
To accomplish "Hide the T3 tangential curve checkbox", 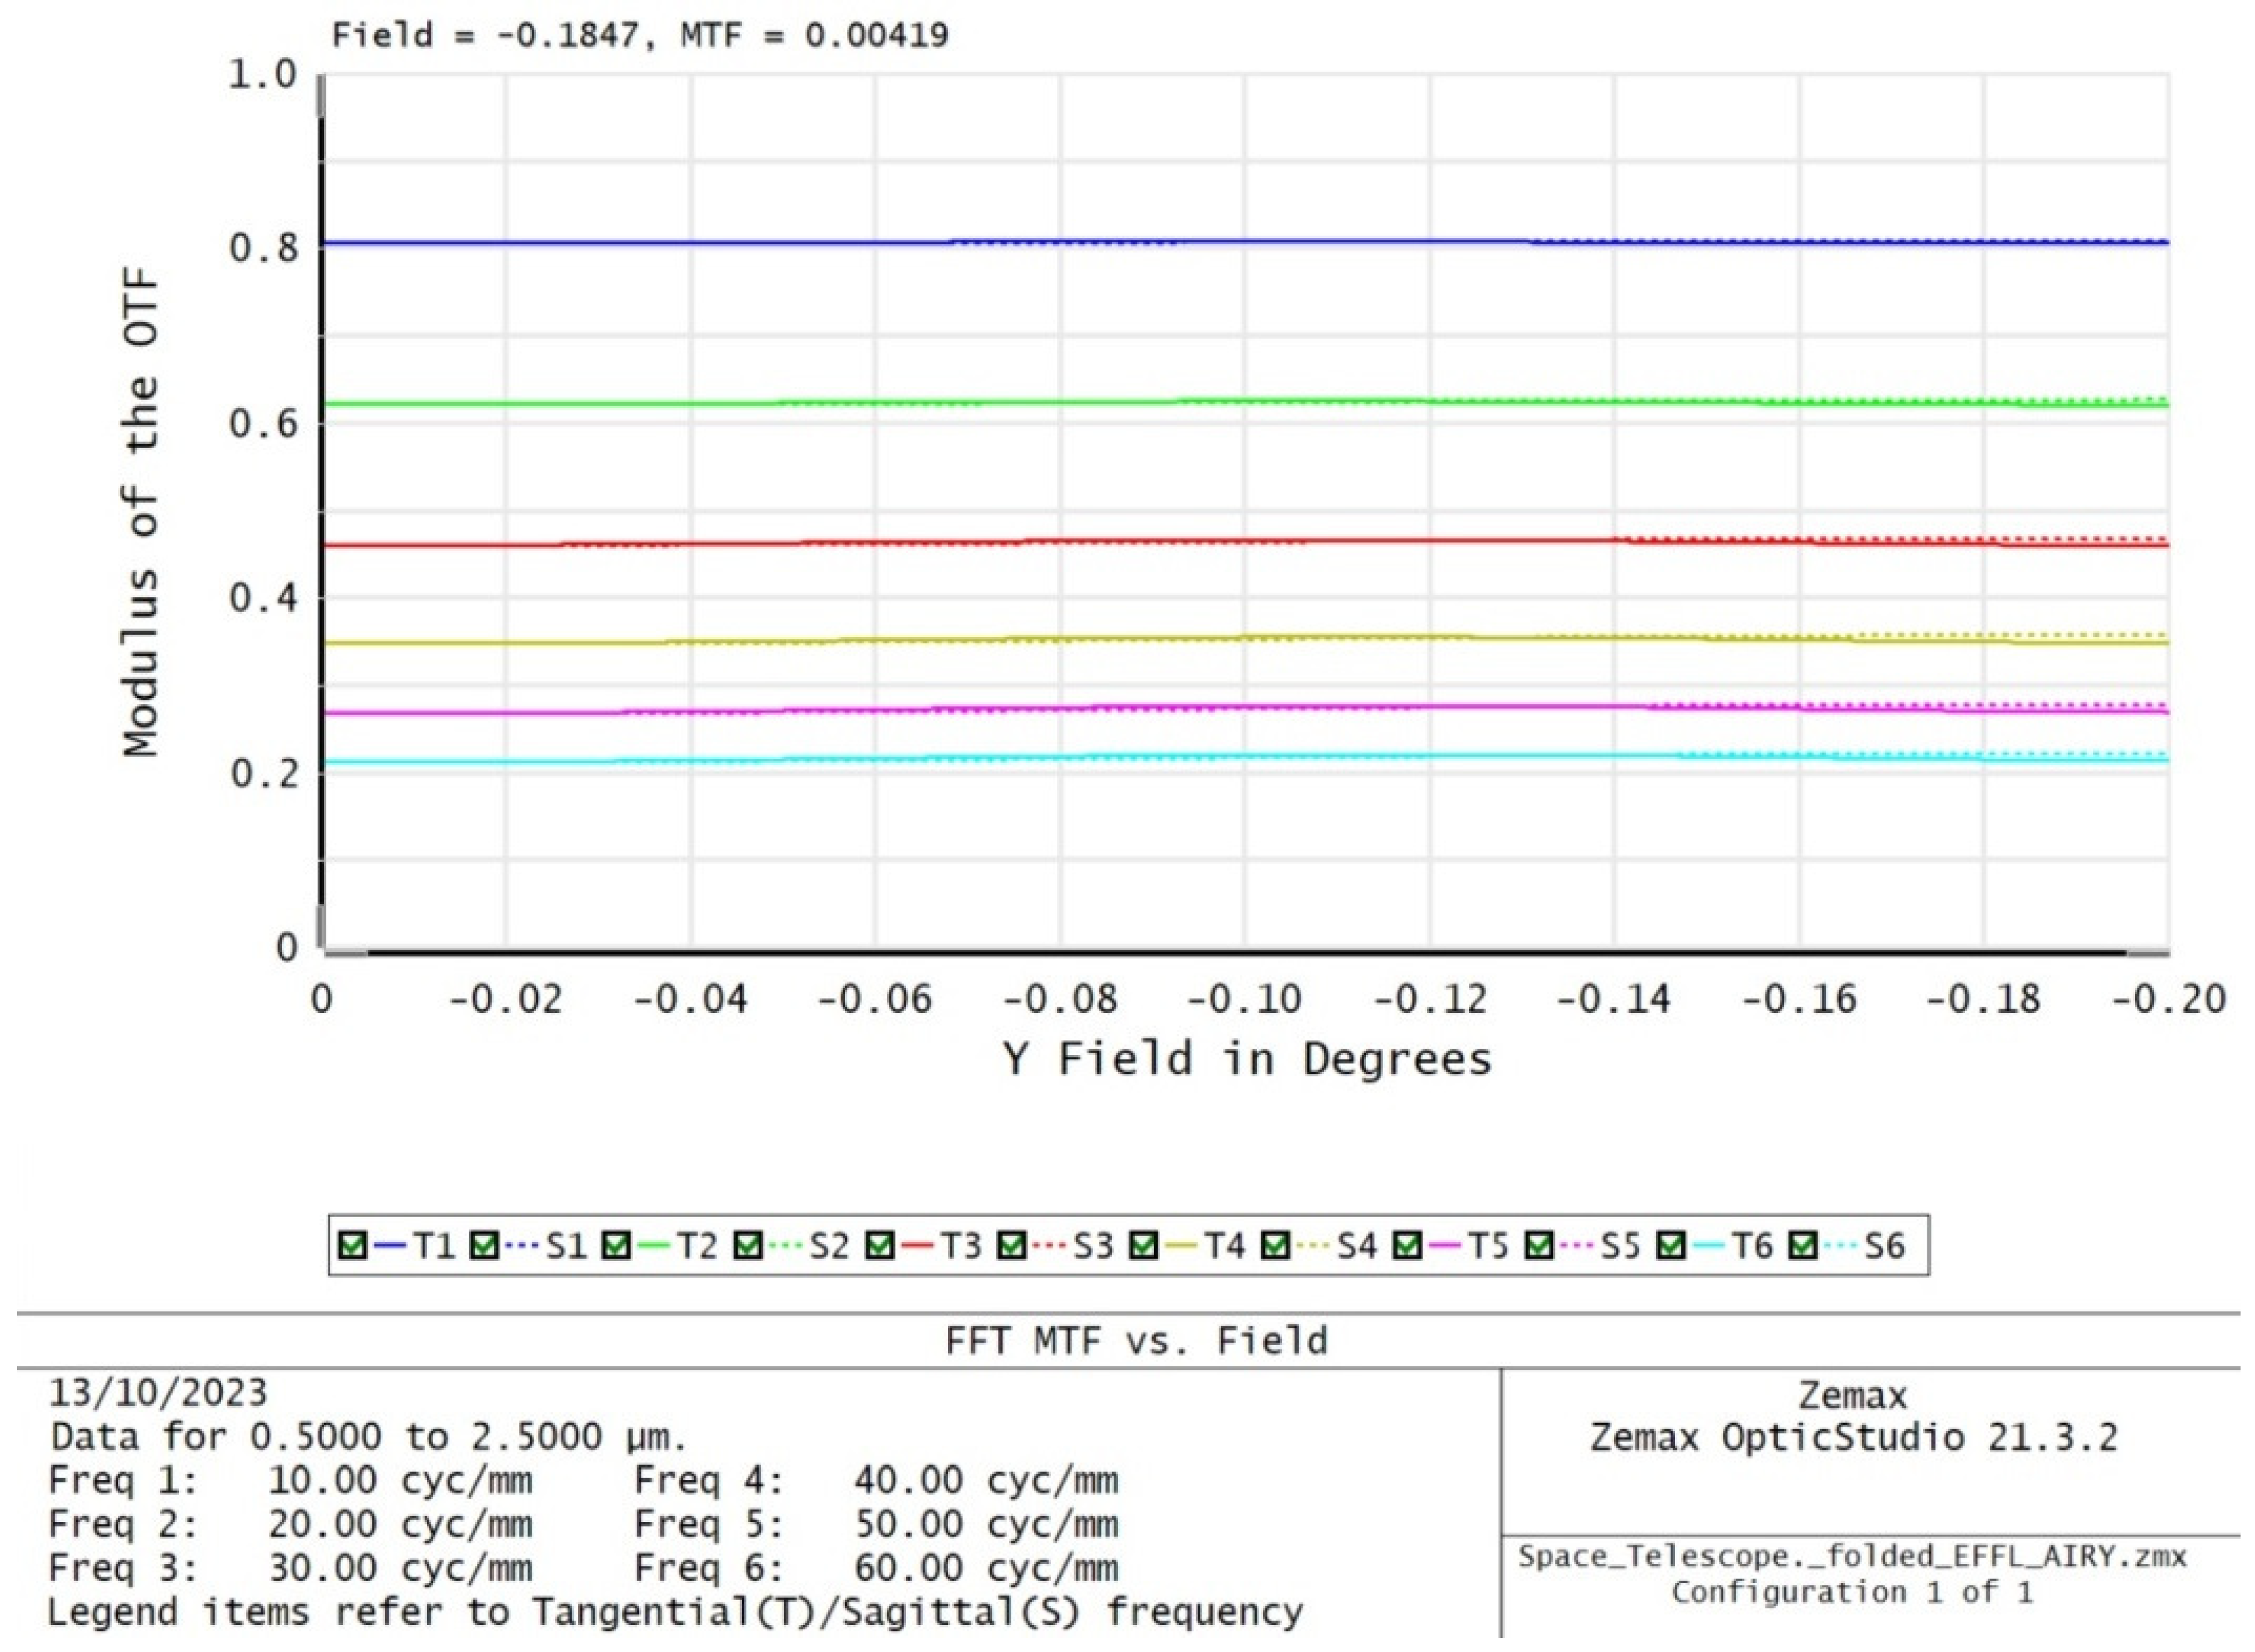I will pos(880,1246).
